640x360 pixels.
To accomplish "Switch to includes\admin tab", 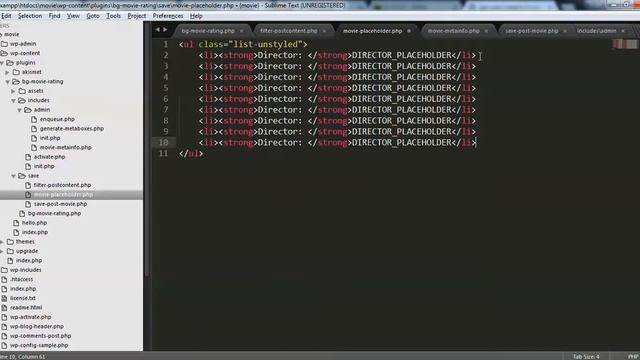I will point(597,31).
